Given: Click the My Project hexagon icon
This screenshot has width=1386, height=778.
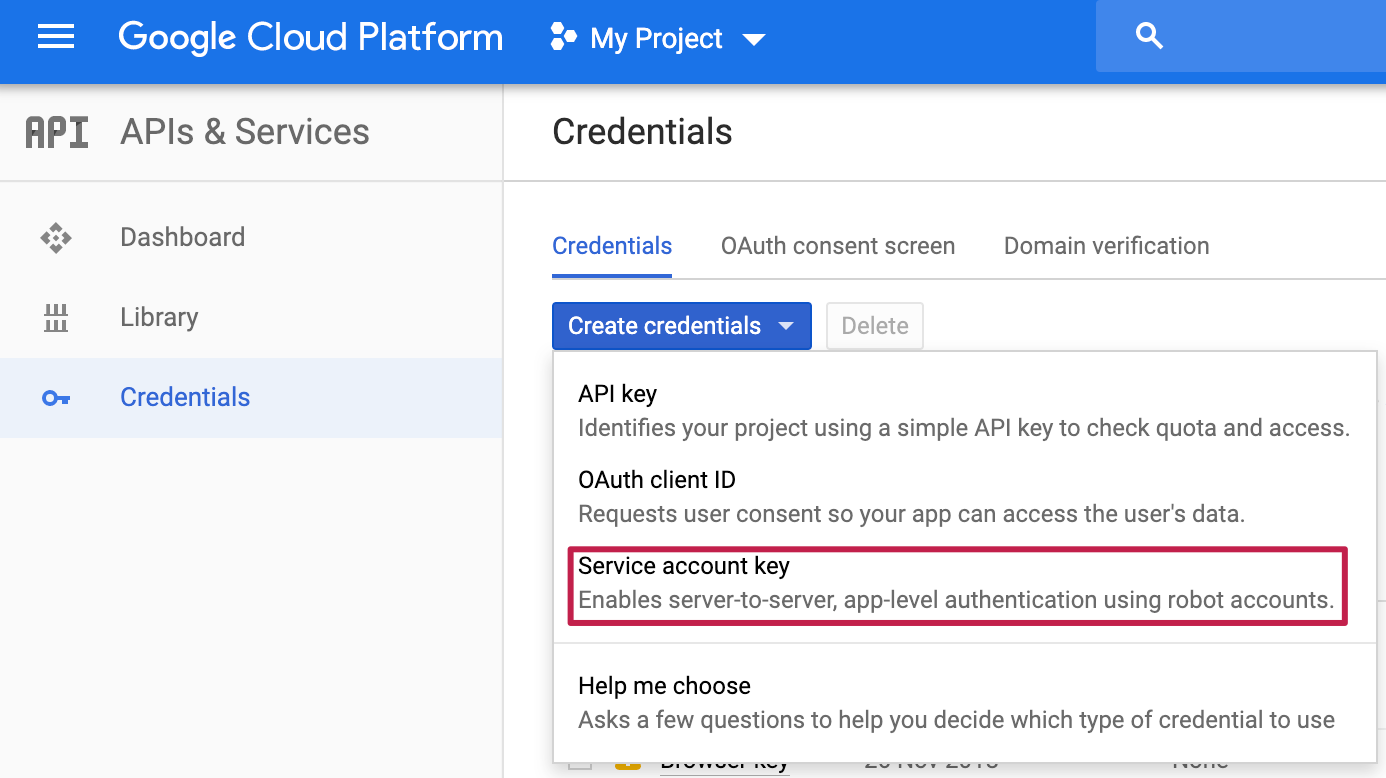Looking at the screenshot, I should (563, 38).
